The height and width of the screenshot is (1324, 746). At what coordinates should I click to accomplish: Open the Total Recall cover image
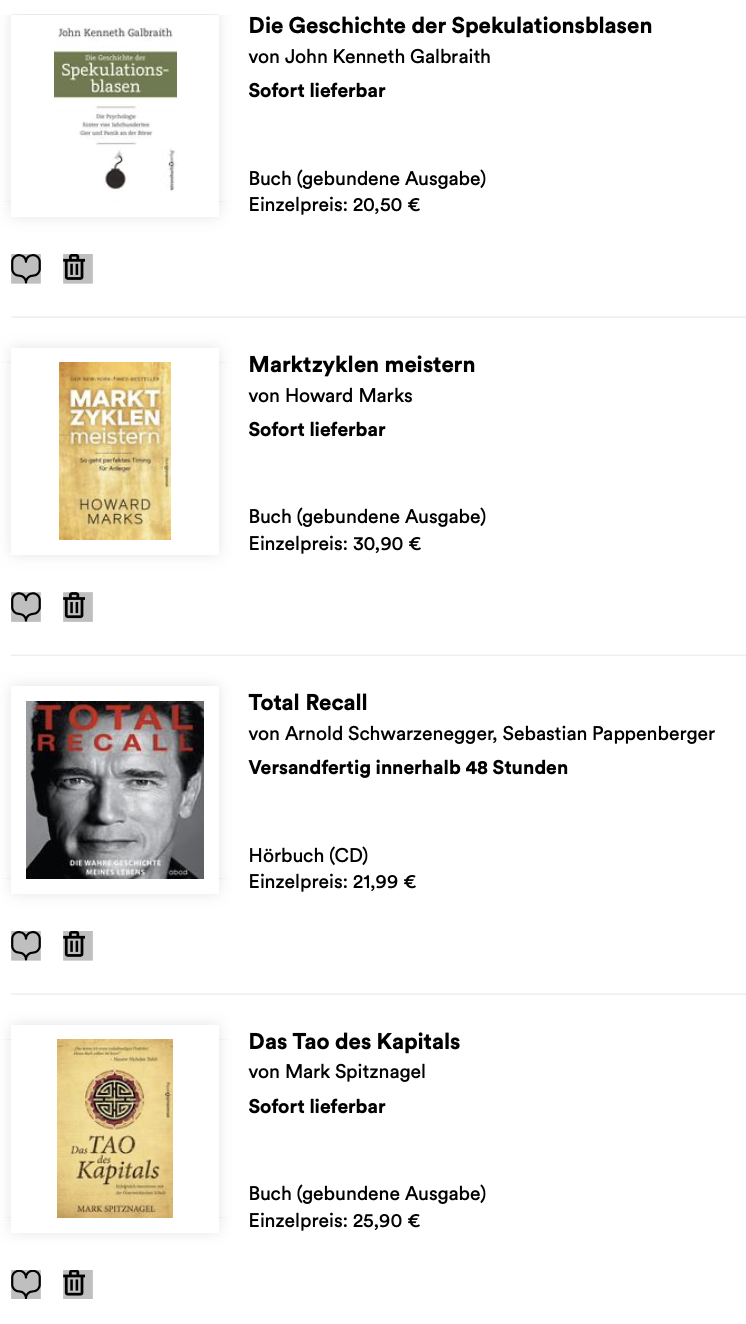coord(115,790)
